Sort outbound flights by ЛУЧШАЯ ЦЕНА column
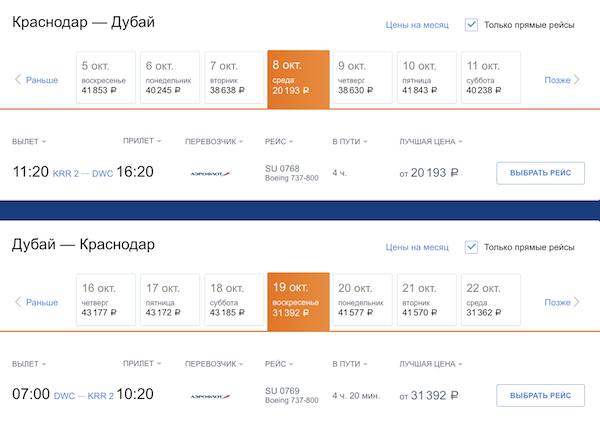The height and width of the screenshot is (421, 600). tap(433, 141)
